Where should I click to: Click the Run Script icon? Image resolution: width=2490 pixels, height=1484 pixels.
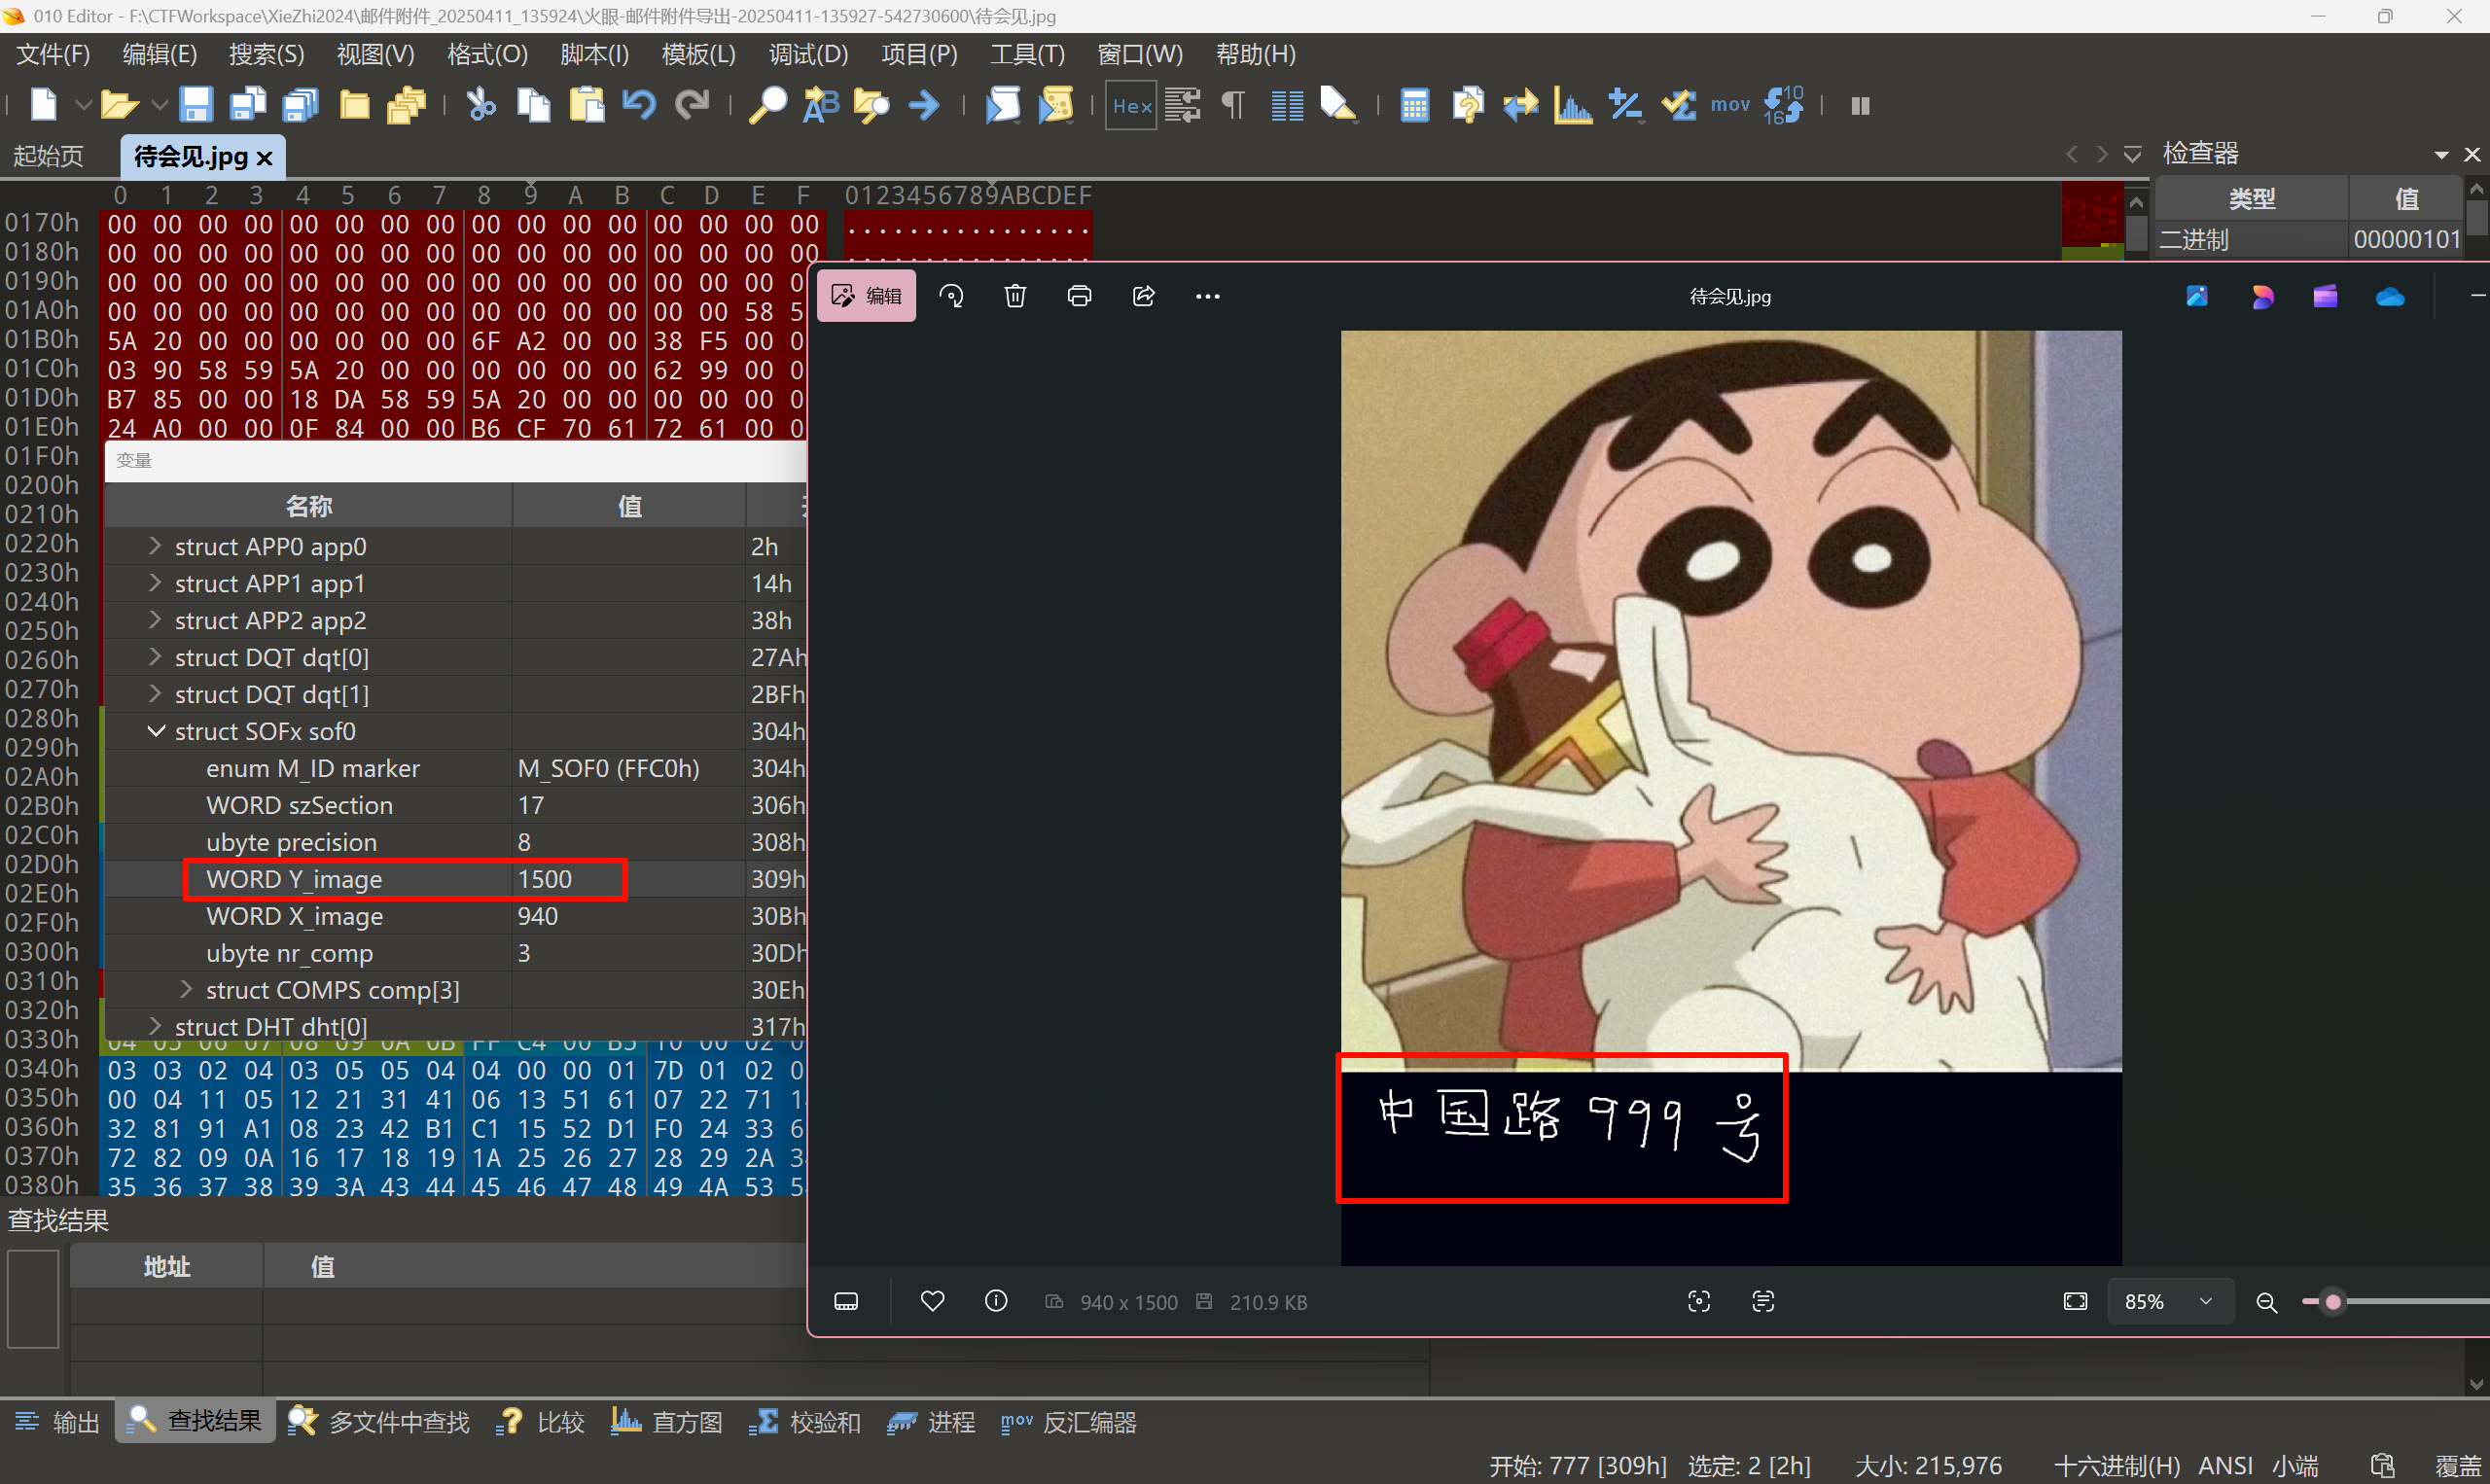pyautogui.click(x=1003, y=105)
